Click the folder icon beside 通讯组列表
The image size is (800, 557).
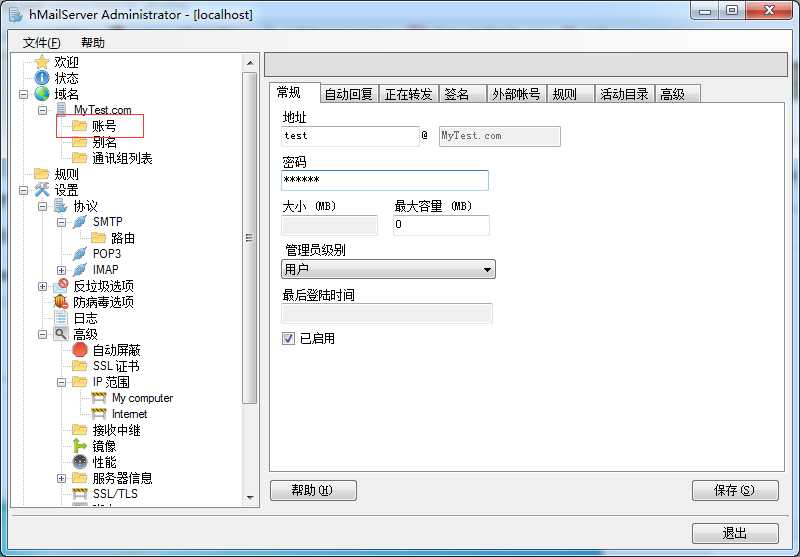tap(80, 158)
